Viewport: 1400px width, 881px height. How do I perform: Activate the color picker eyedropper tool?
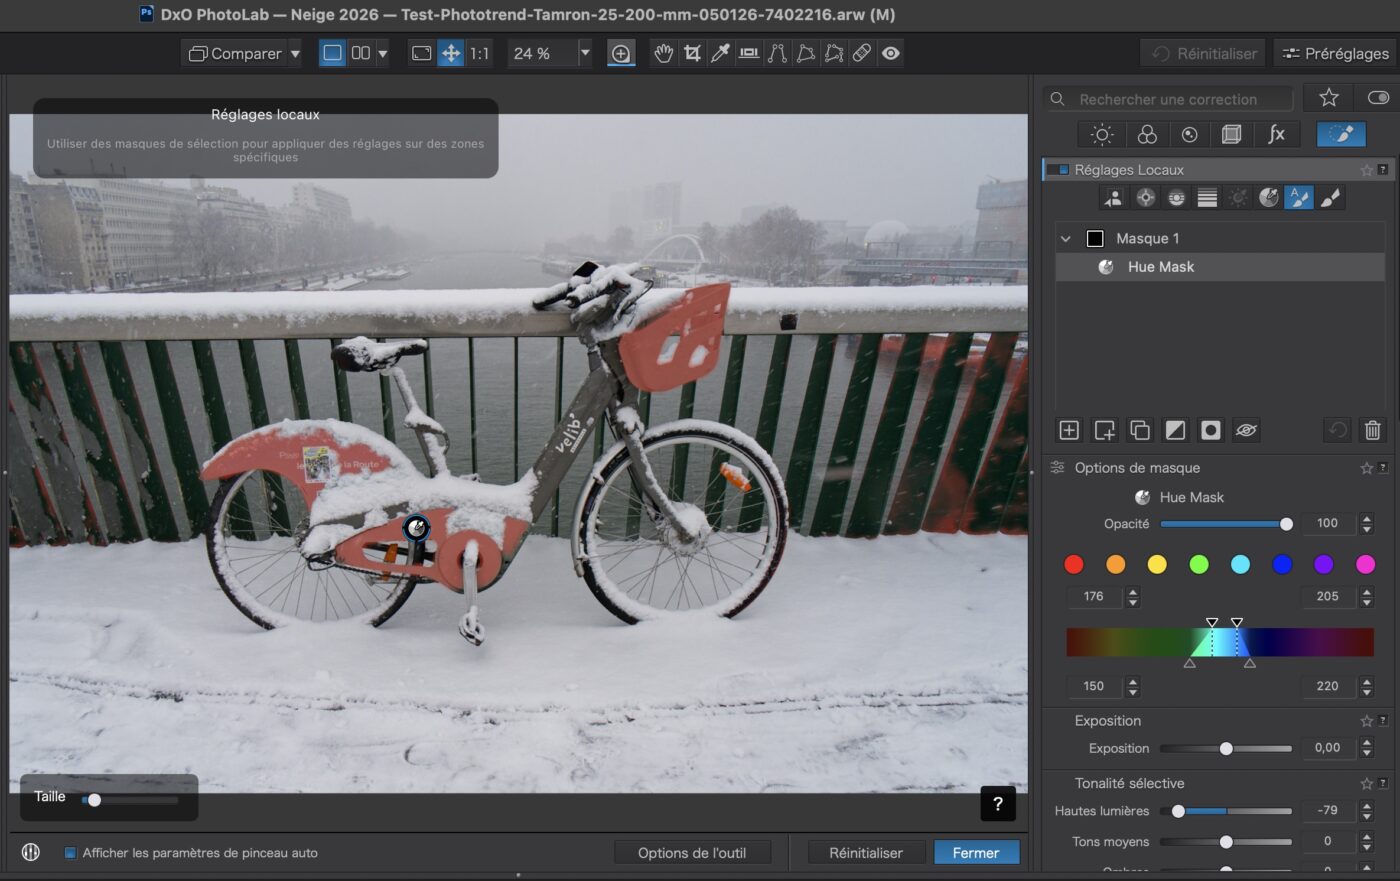click(720, 53)
